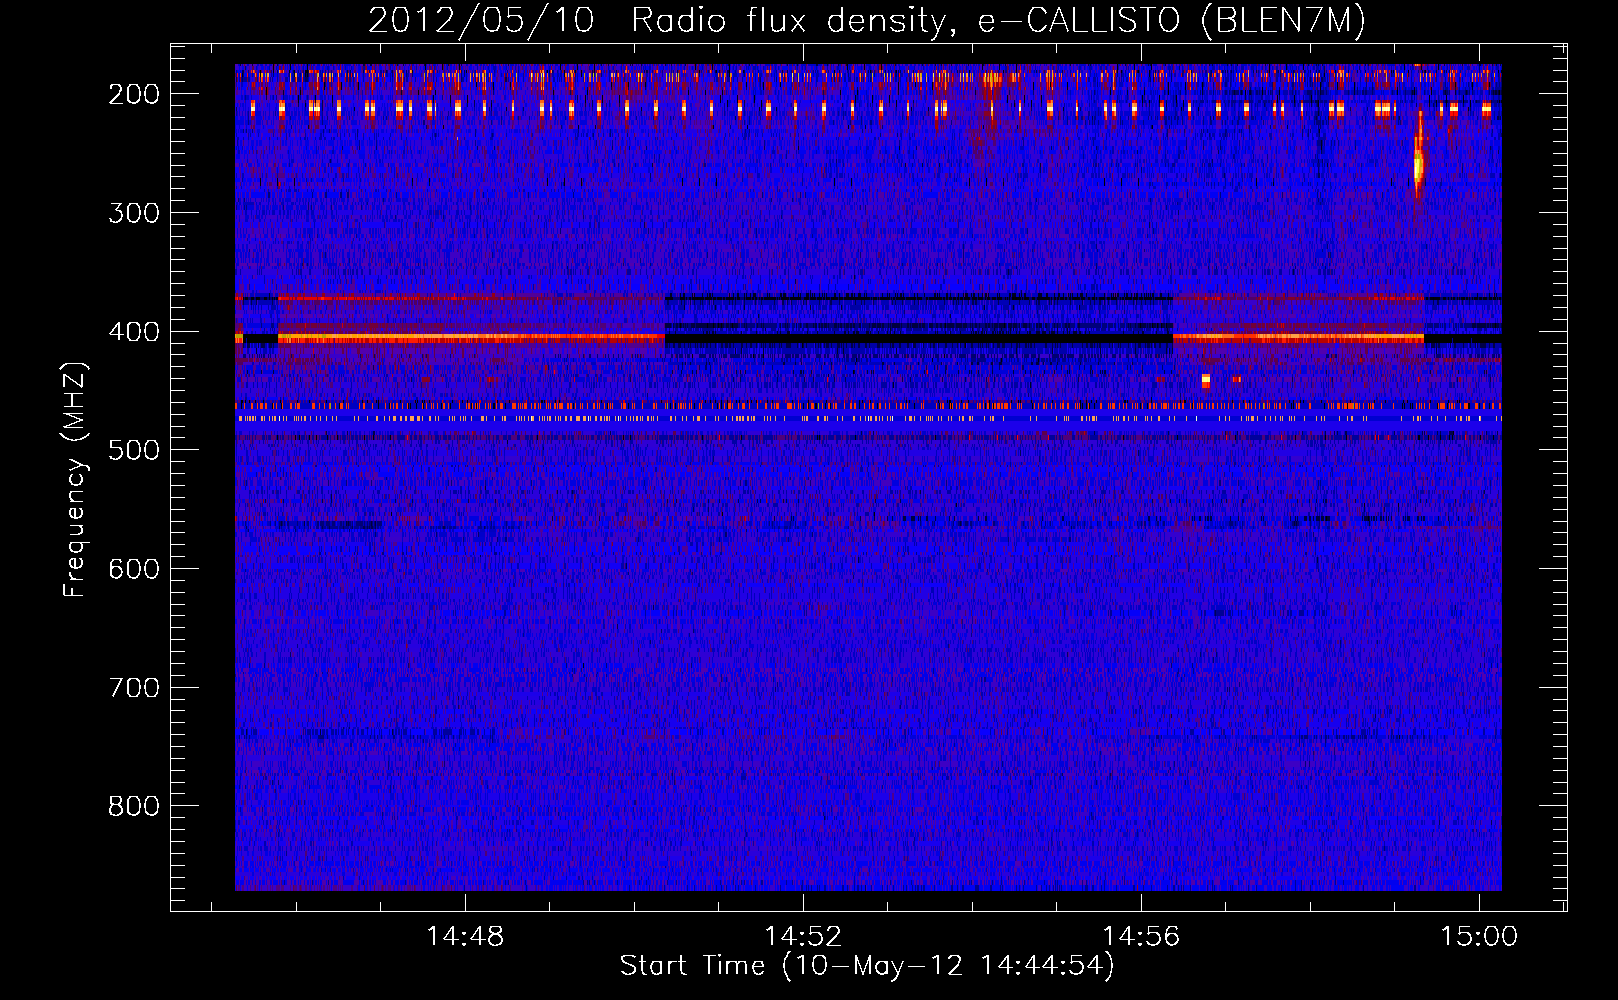This screenshot has height=1000, width=1618.
Task: Click the 'Start Time (10-May-12 14:44:54)' label
Action: (867, 966)
